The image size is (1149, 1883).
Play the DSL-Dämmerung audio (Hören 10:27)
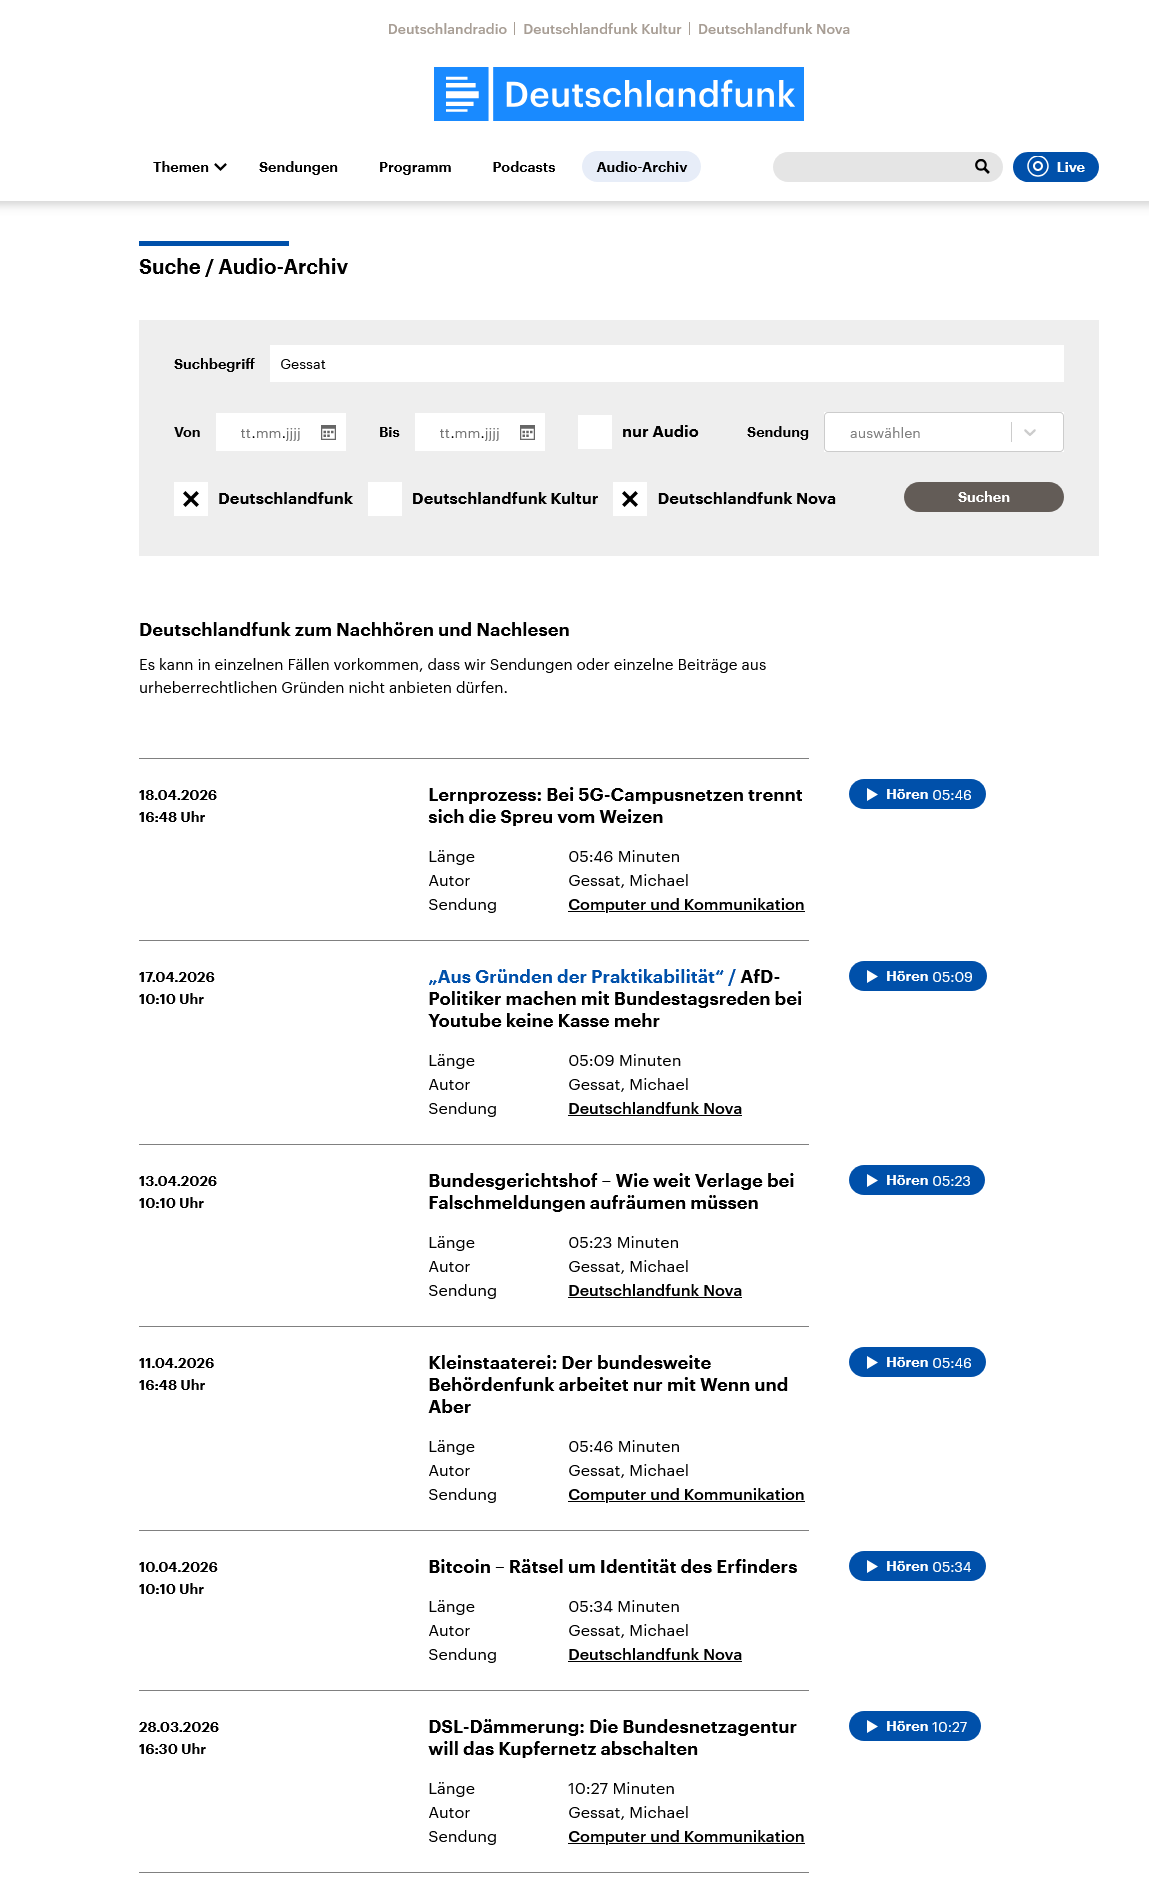coord(914,1727)
